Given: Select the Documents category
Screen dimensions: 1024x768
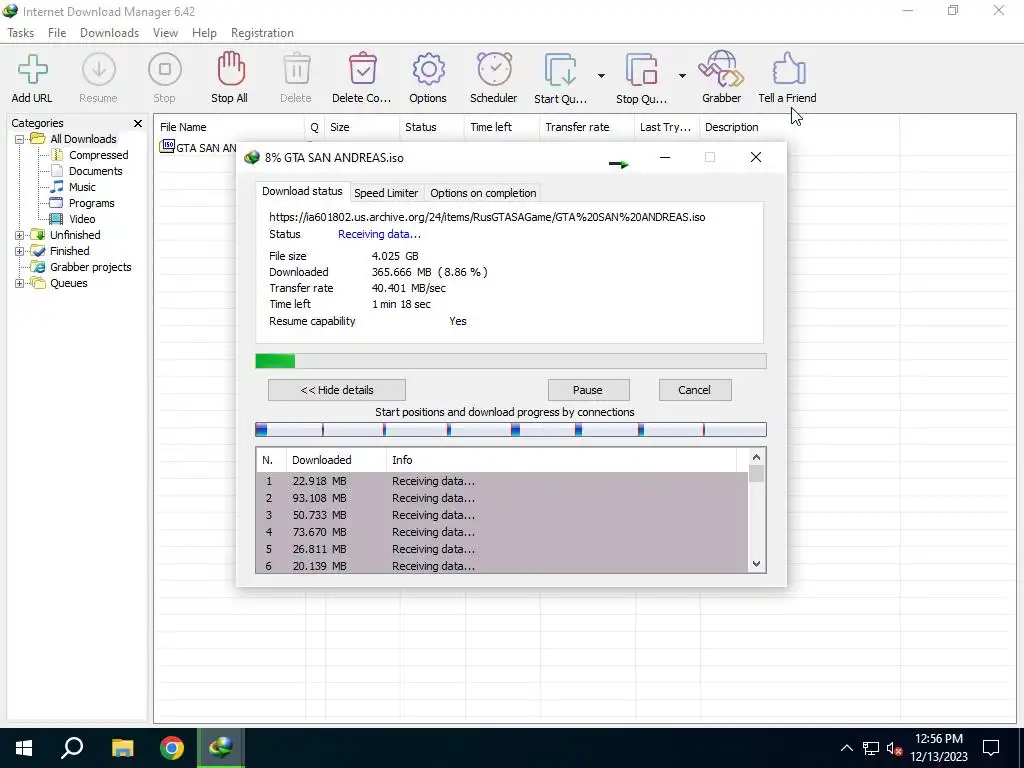Looking at the screenshot, I should coord(95,171).
